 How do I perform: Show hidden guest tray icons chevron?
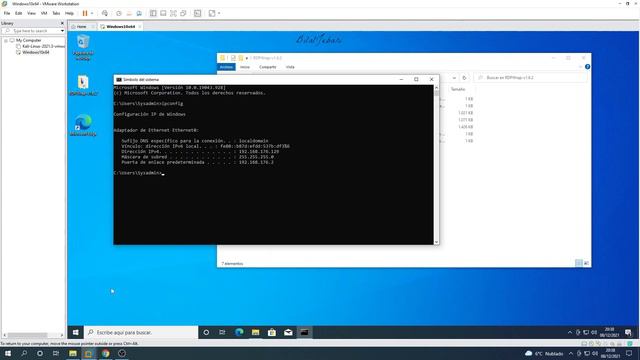[570, 333]
